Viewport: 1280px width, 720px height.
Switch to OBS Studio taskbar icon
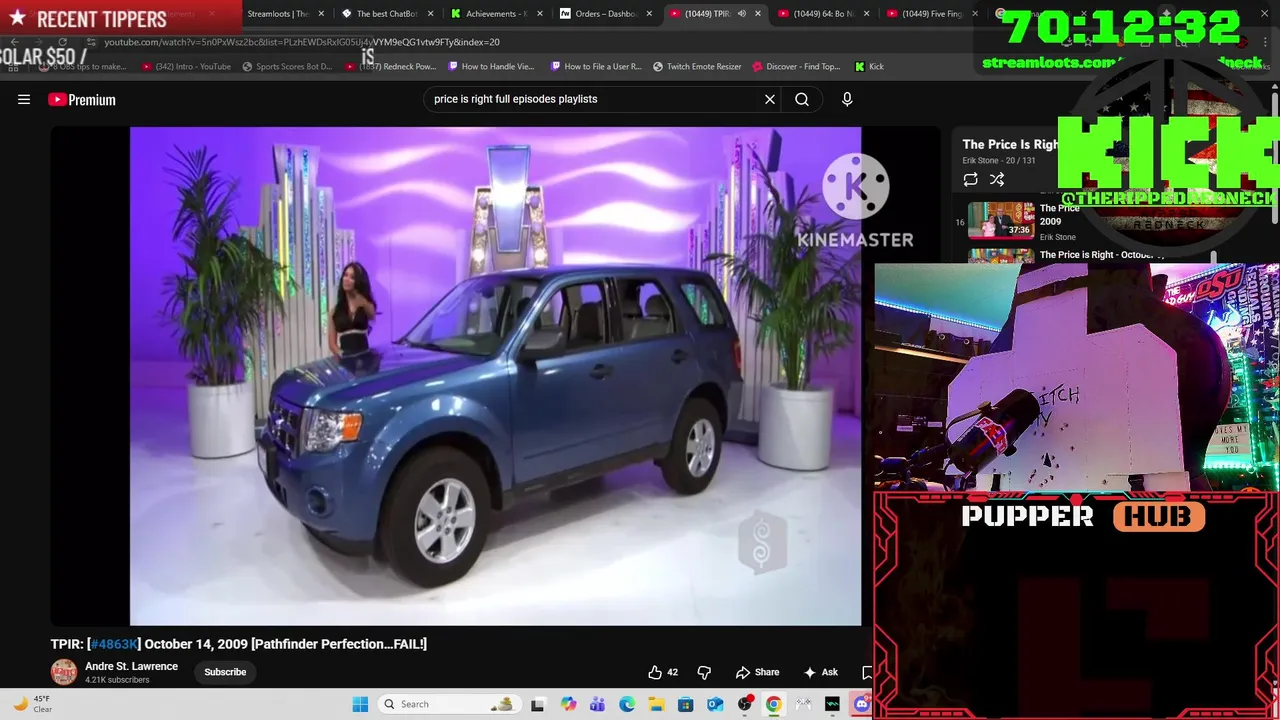tap(744, 704)
